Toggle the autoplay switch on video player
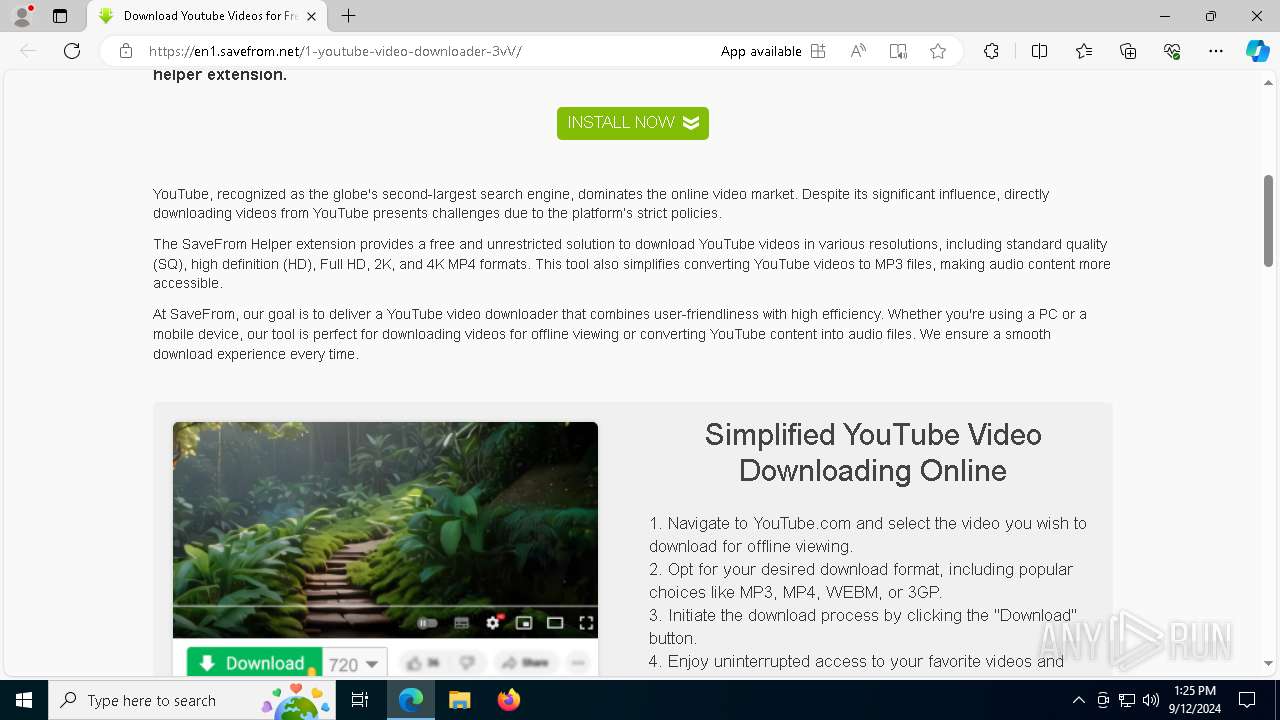Screen dimensions: 1280x720 (x=428, y=623)
